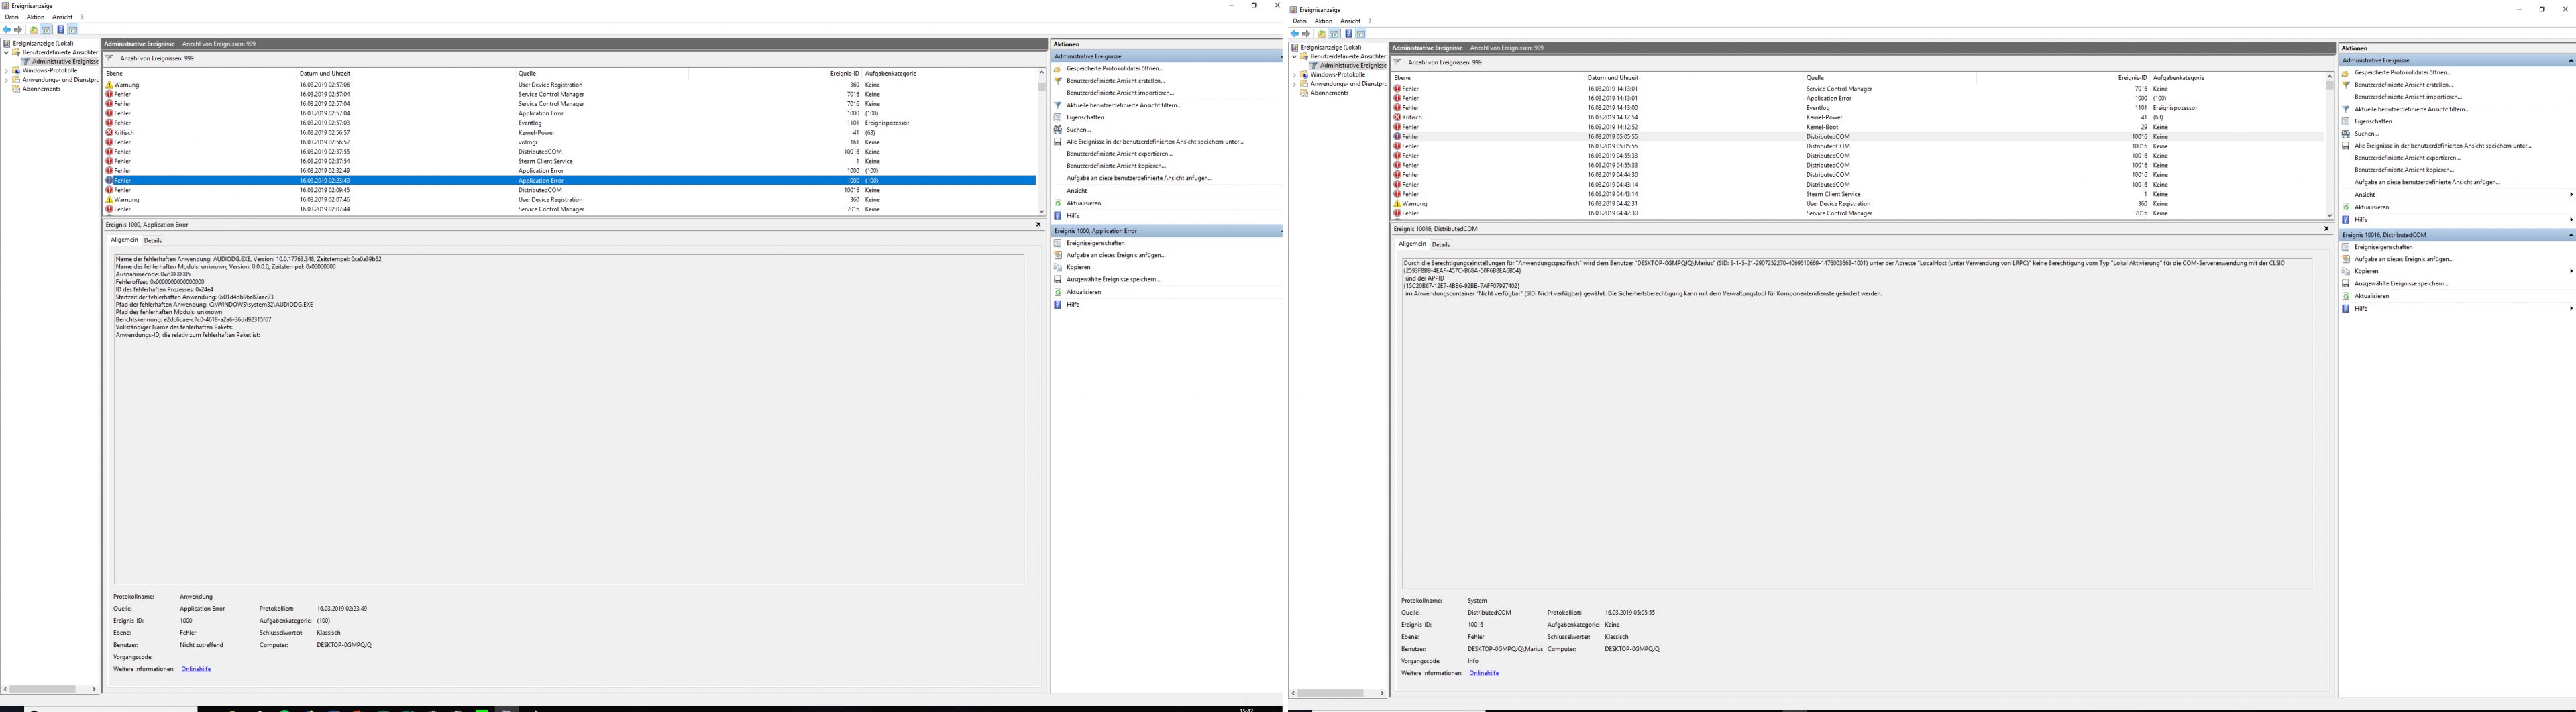Click the Forward arrow in left window toolbar

pyautogui.click(x=18, y=30)
